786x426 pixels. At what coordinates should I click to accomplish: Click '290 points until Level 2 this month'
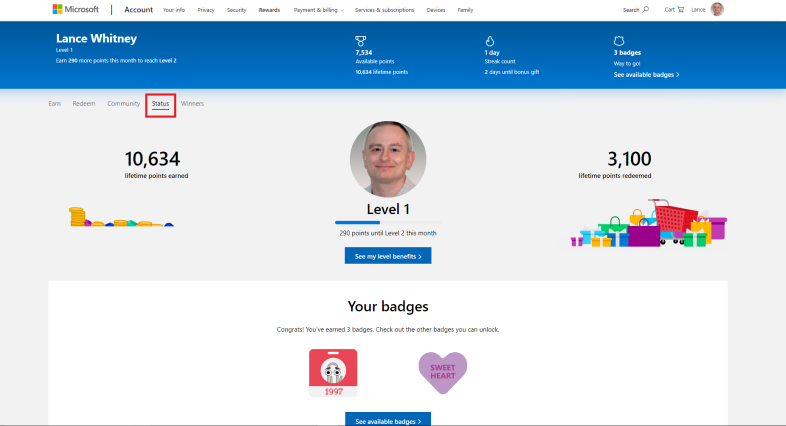coord(388,233)
